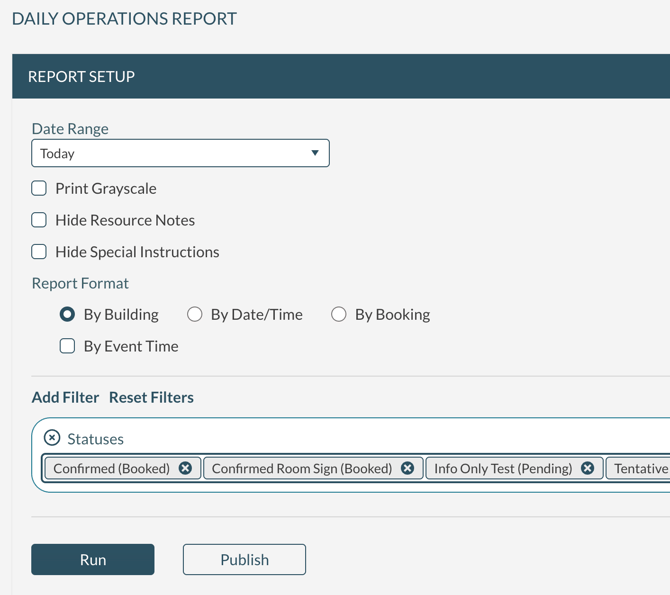Screen dimensions: 670x595
Task: Remove the Confirmed (Booked) status chip
Action: [185, 468]
